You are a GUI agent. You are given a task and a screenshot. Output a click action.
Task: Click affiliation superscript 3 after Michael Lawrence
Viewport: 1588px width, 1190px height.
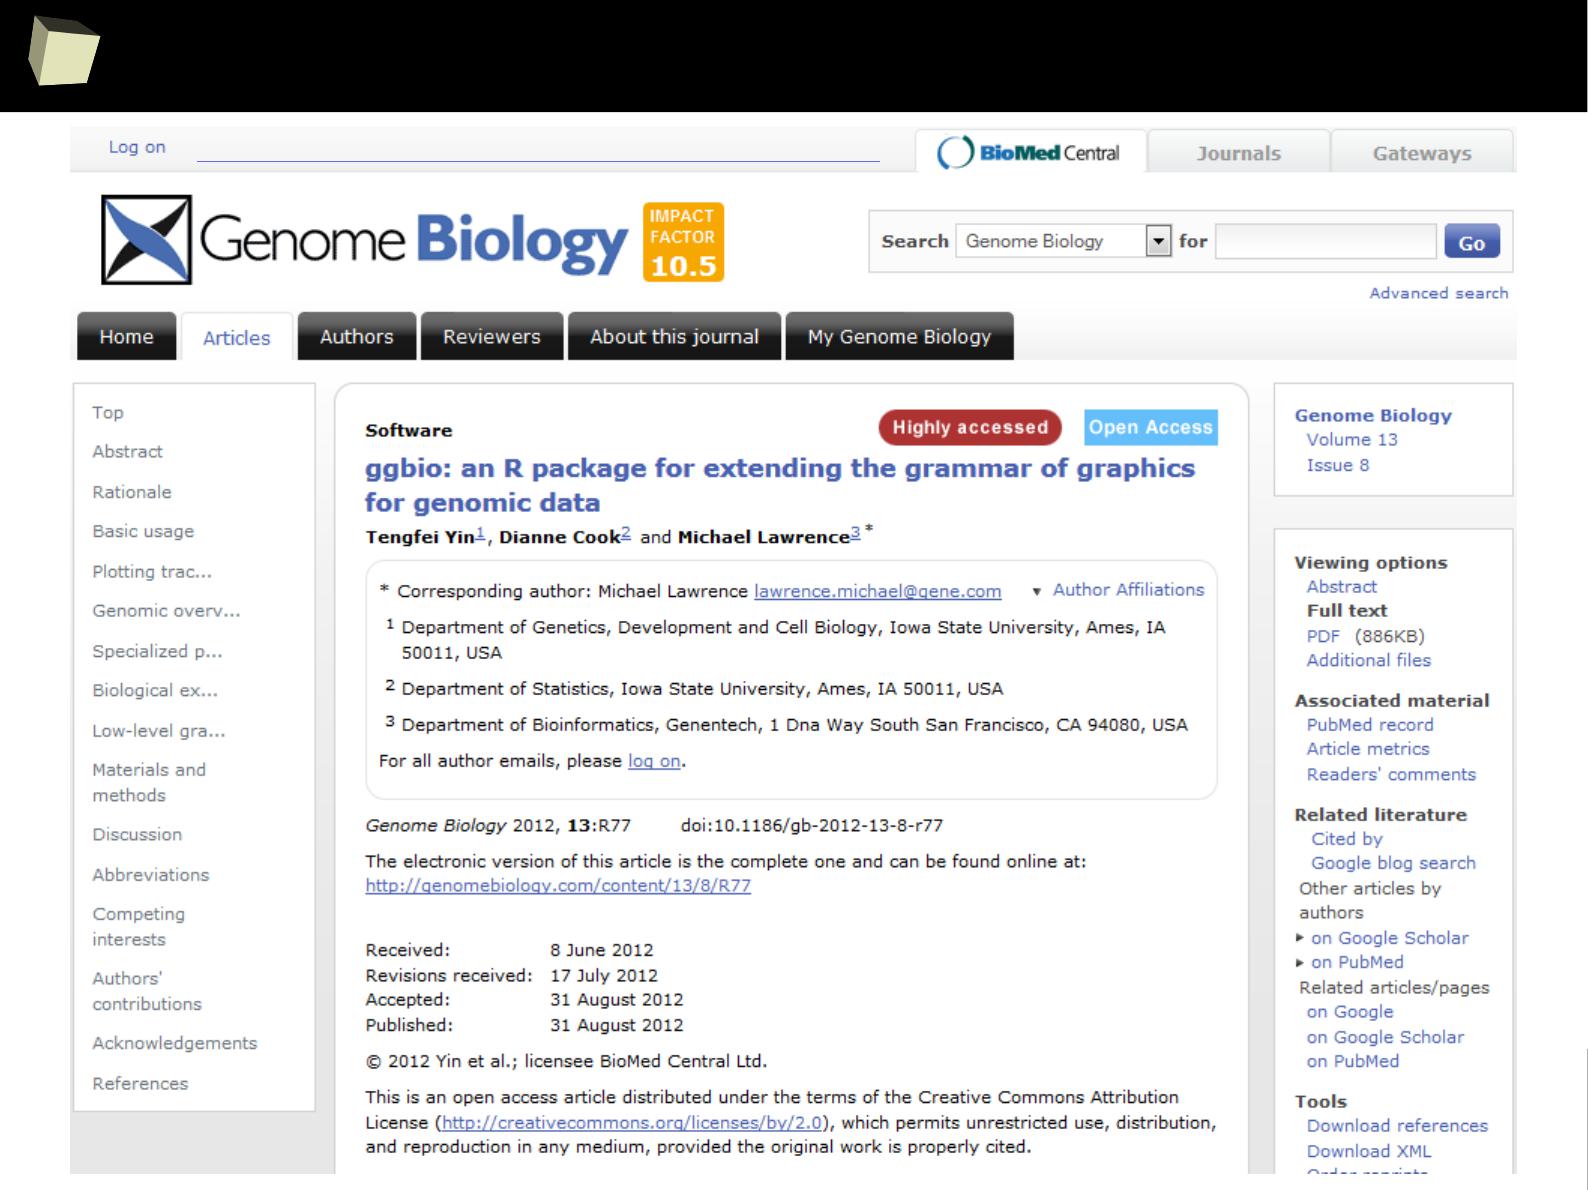coord(855,533)
